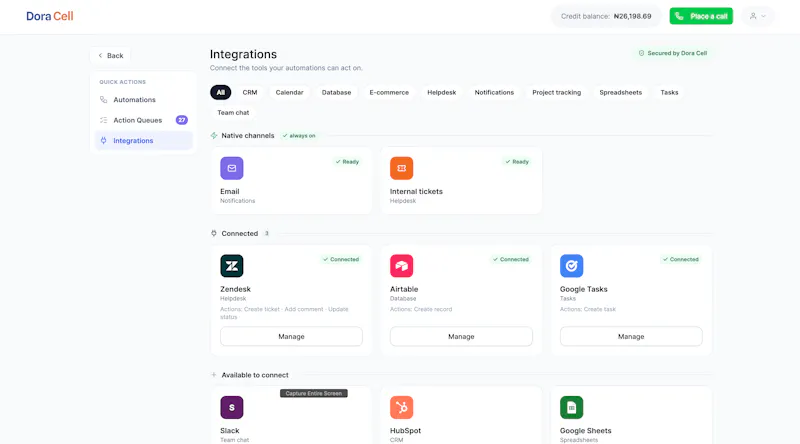Click the shield icon beside Secured by
Screen dimensions: 800x444
pos(641,53)
